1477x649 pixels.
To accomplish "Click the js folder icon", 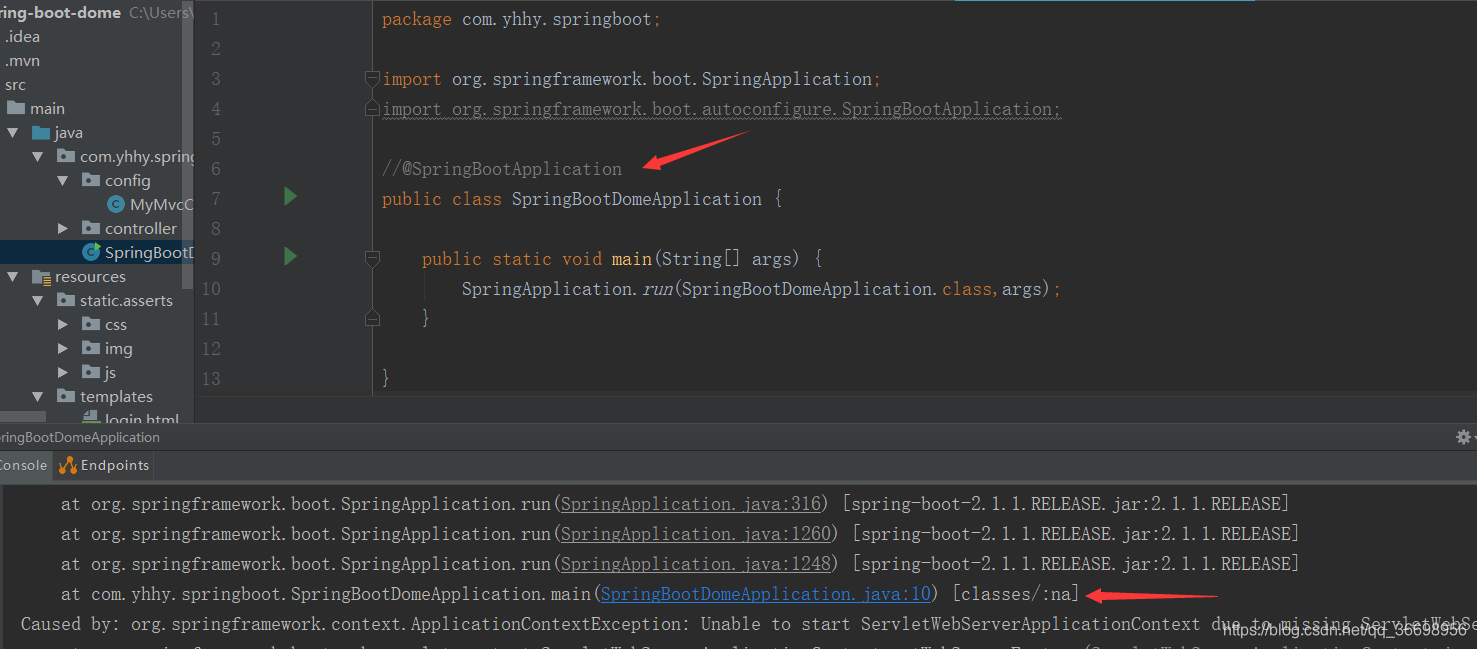I will 91,372.
